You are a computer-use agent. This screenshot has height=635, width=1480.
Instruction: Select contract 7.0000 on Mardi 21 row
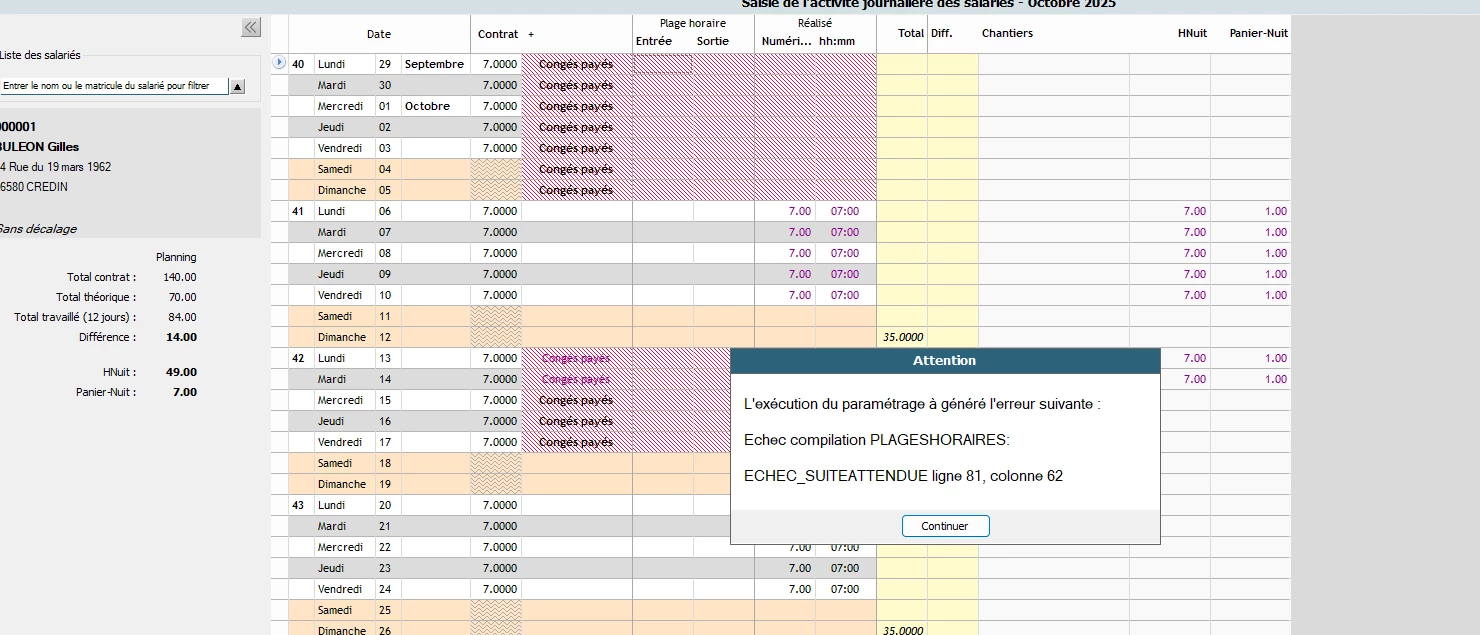500,526
